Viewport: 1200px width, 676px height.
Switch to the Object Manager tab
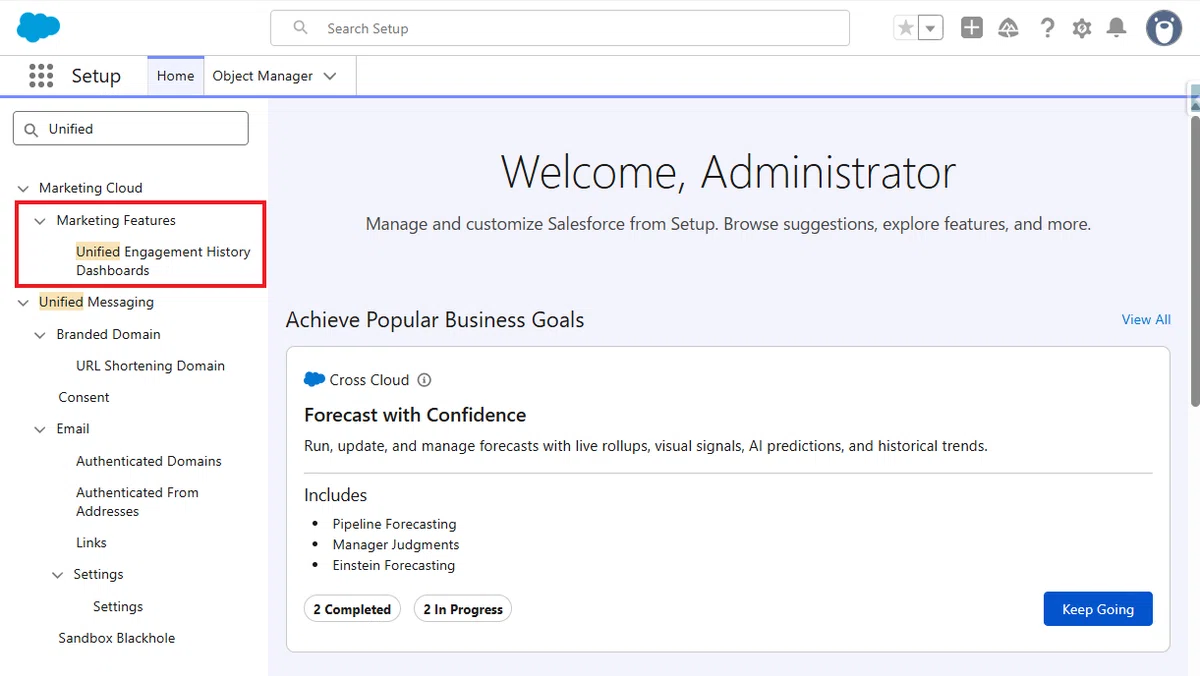(262, 76)
